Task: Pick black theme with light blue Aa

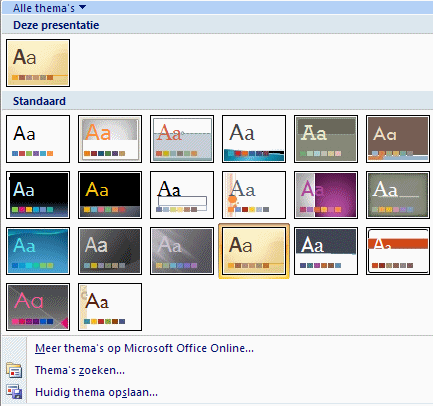Action: point(38,195)
